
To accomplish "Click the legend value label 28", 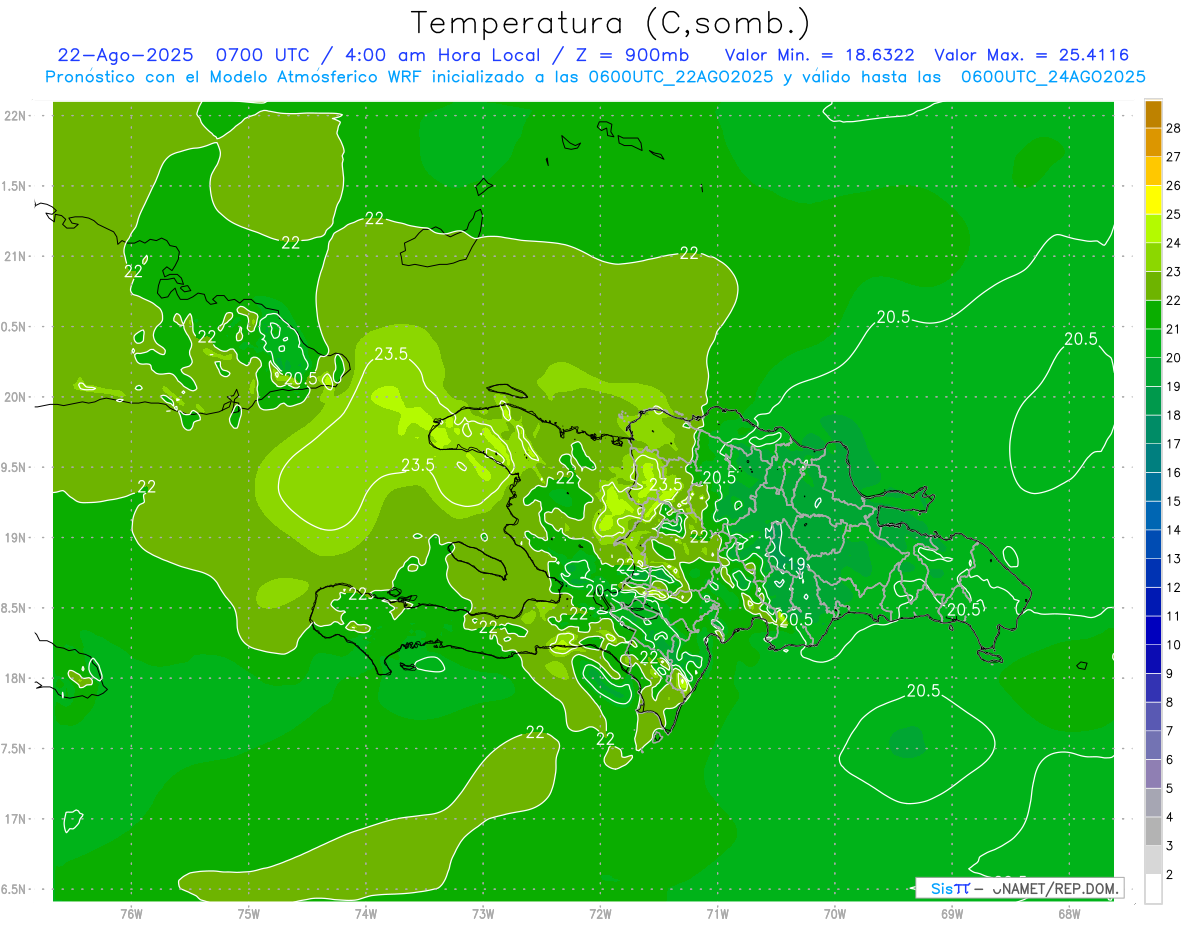I will click(1173, 128).
